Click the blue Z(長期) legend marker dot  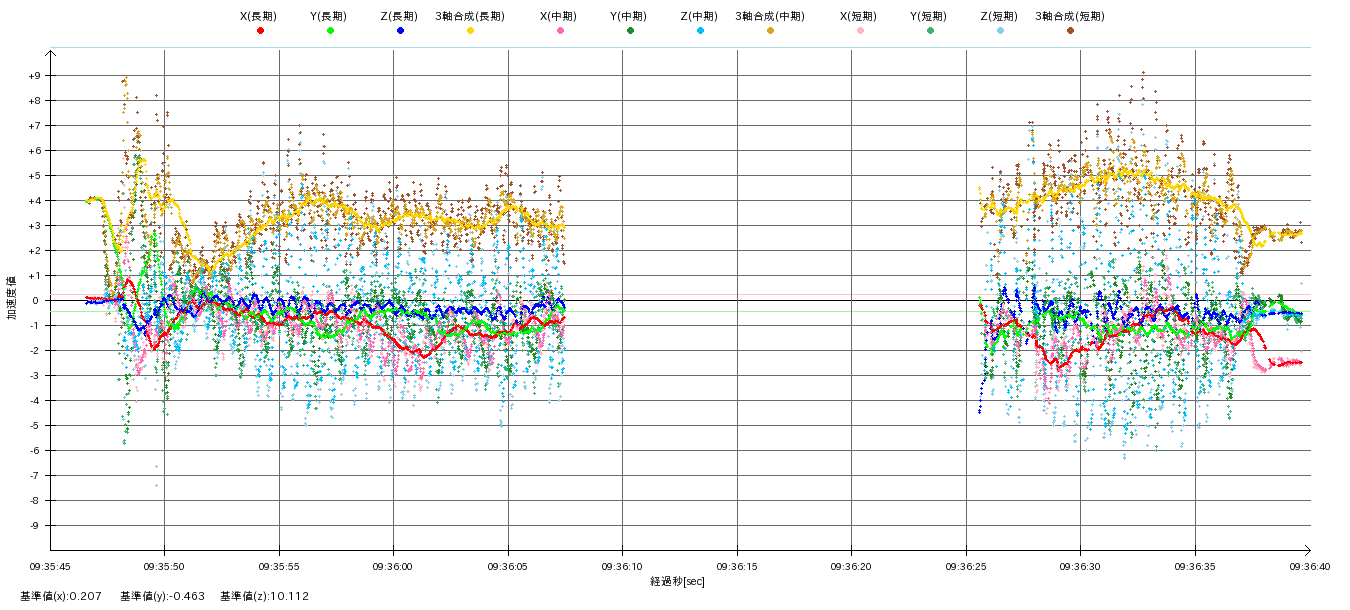pyautogui.click(x=400, y=31)
